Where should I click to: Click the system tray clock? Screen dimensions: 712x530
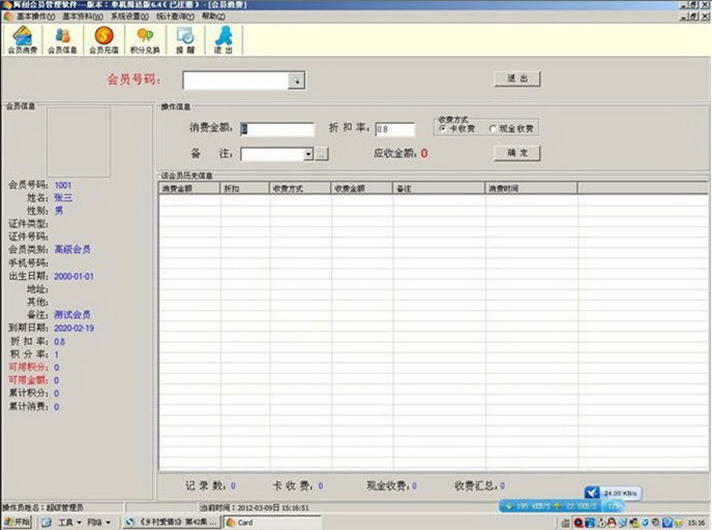696,523
